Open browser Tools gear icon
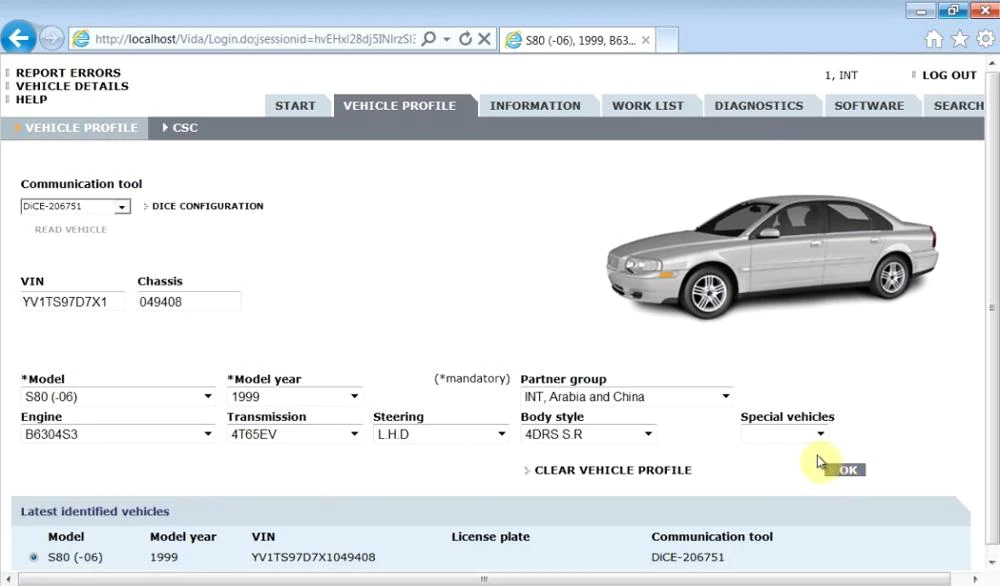Screen dimensions: 1000x586 (985, 39)
